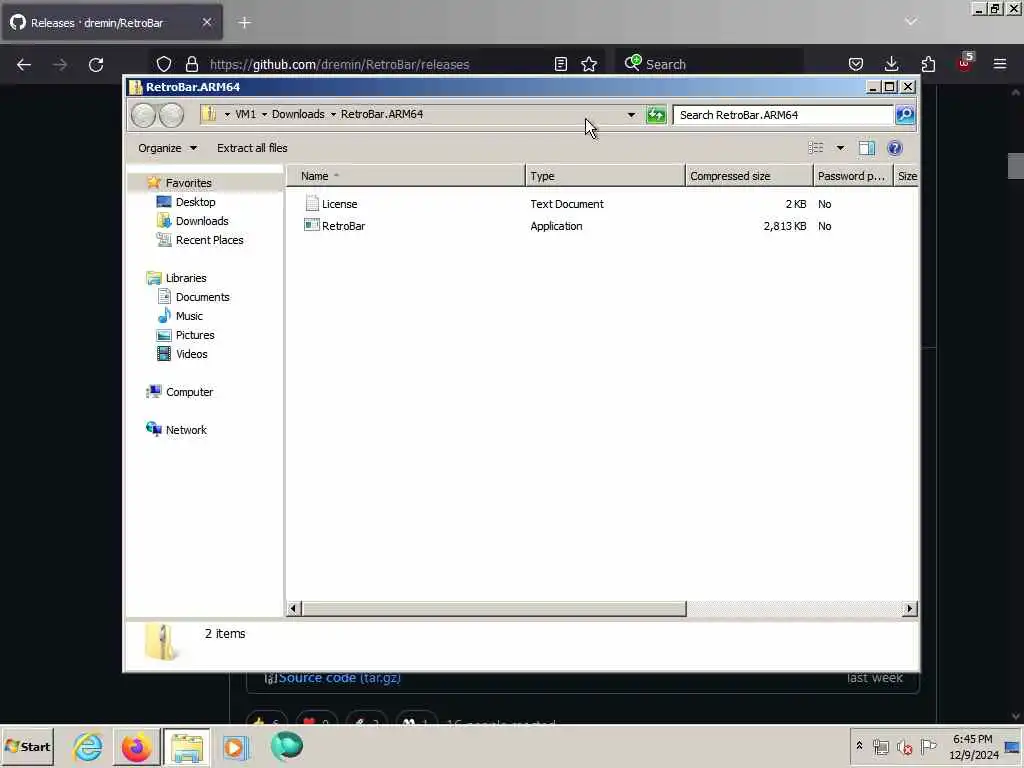Screen dimensions: 1024x768
Task: Sort by Name column
Action: tap(405, 176)
